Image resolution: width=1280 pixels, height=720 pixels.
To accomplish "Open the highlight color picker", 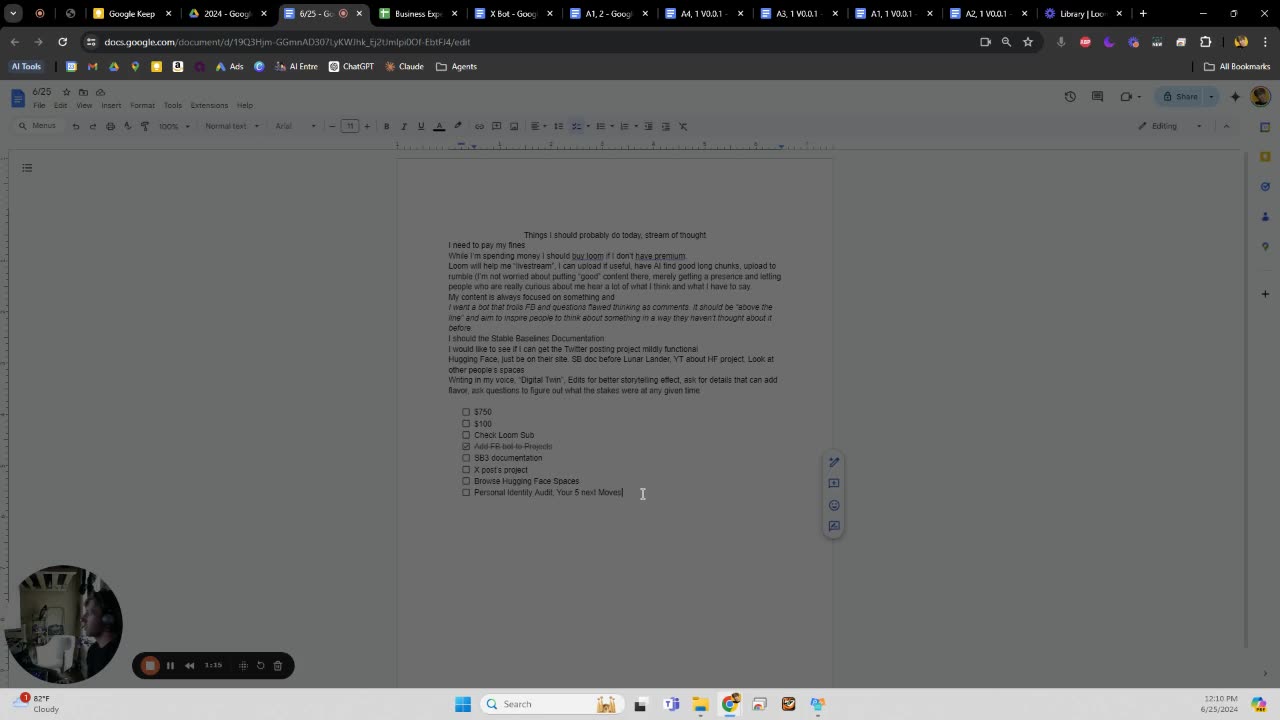I will click(x=458, y=126).
